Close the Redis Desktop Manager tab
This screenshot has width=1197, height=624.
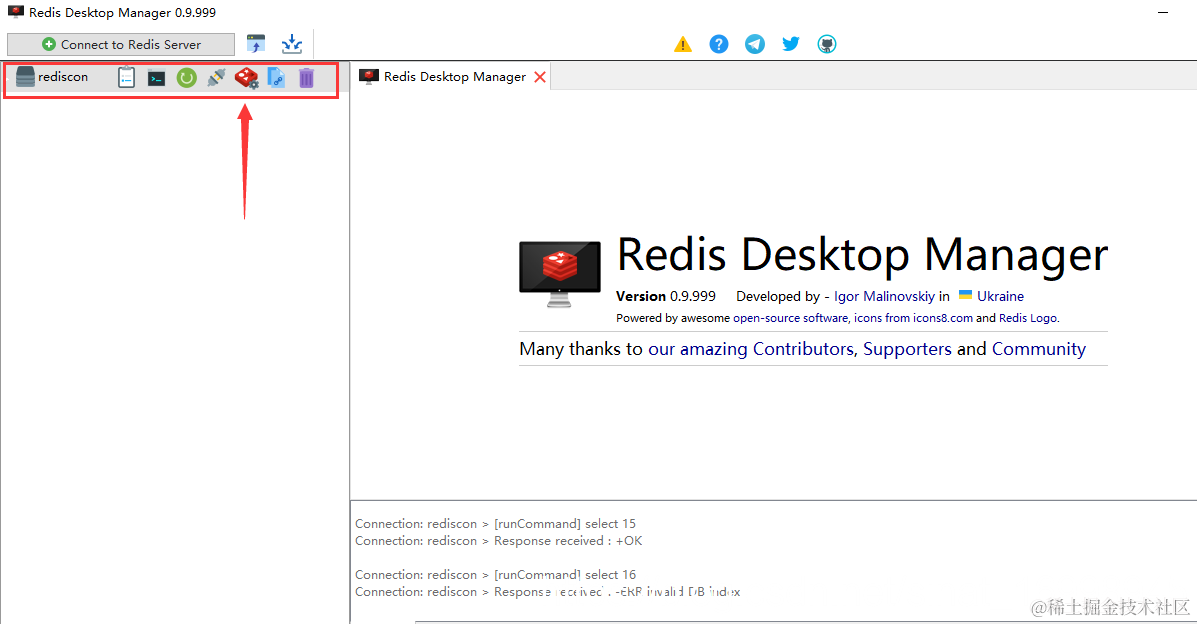pyautogui.click(x=540, y=77)
